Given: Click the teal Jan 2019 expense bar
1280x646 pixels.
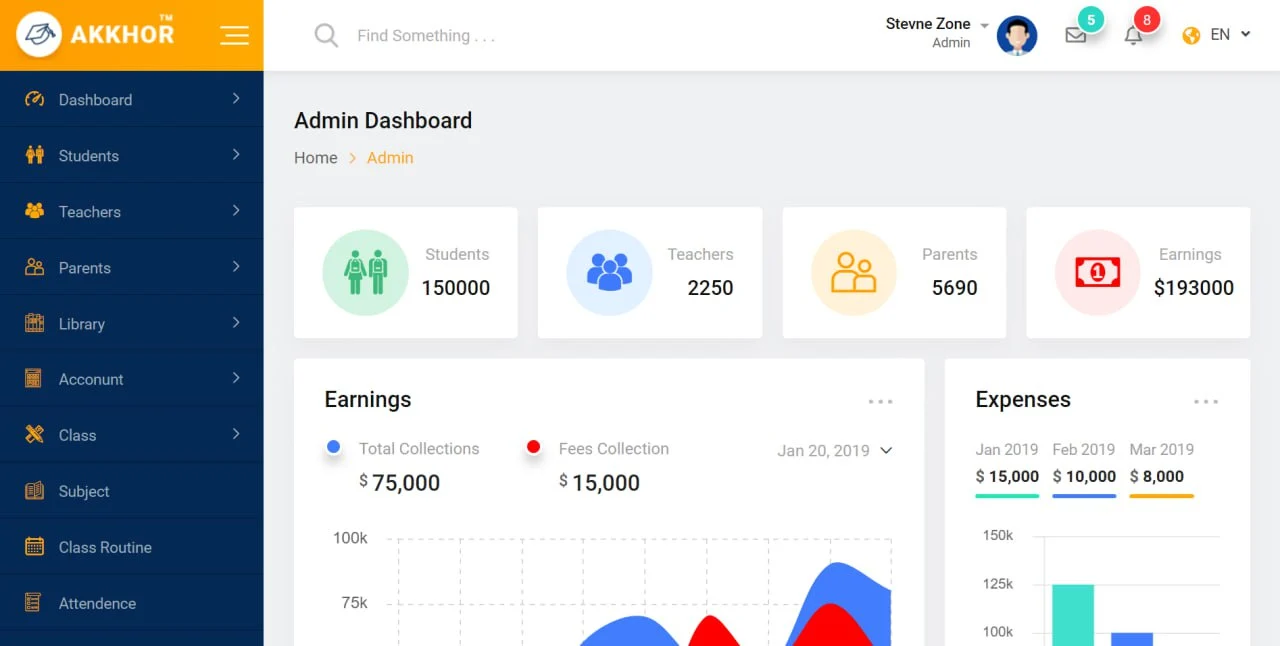Looking at the screenshot, I should [1073, 615].
